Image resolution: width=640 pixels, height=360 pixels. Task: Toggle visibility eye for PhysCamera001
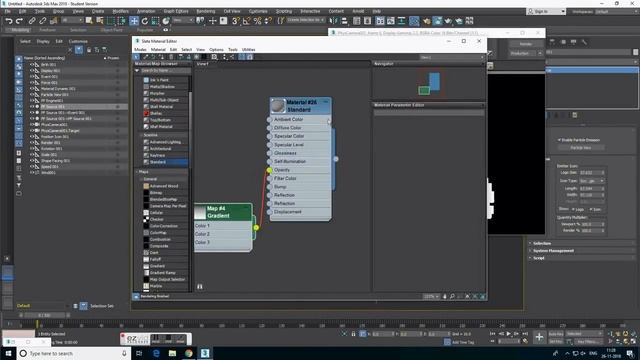[31, 124]
